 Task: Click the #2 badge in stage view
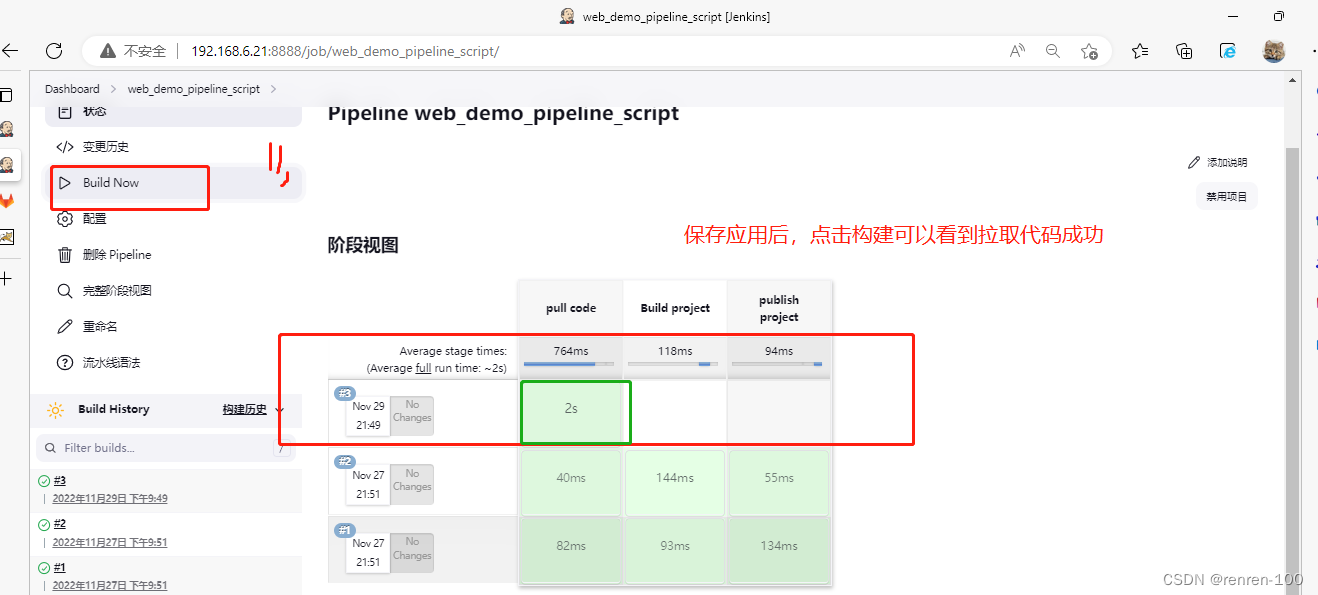click(x=345, y=462)
